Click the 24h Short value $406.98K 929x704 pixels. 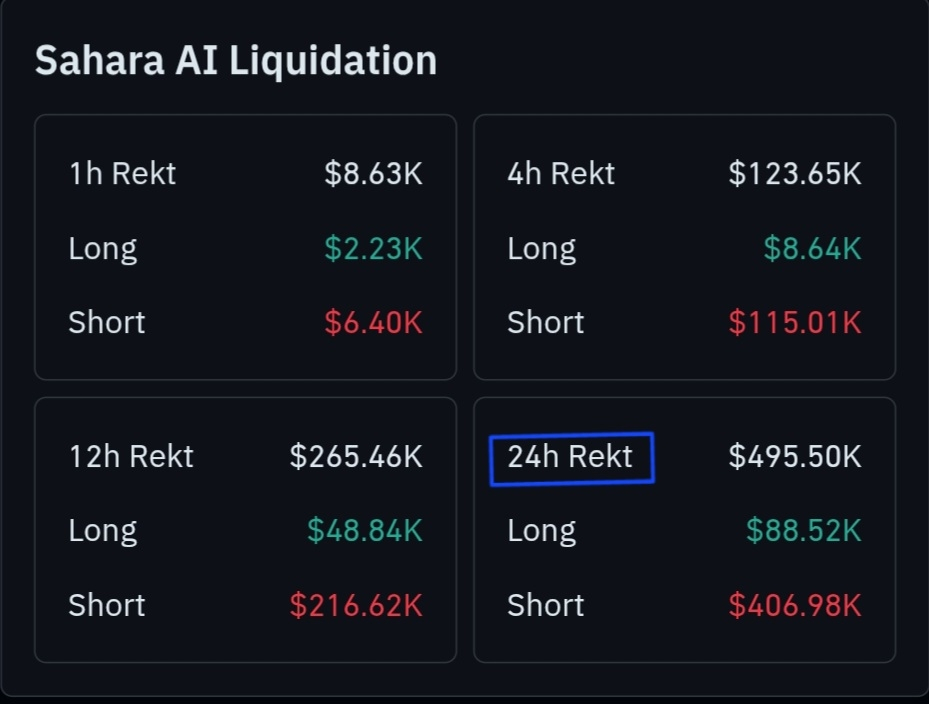point(794,605)
